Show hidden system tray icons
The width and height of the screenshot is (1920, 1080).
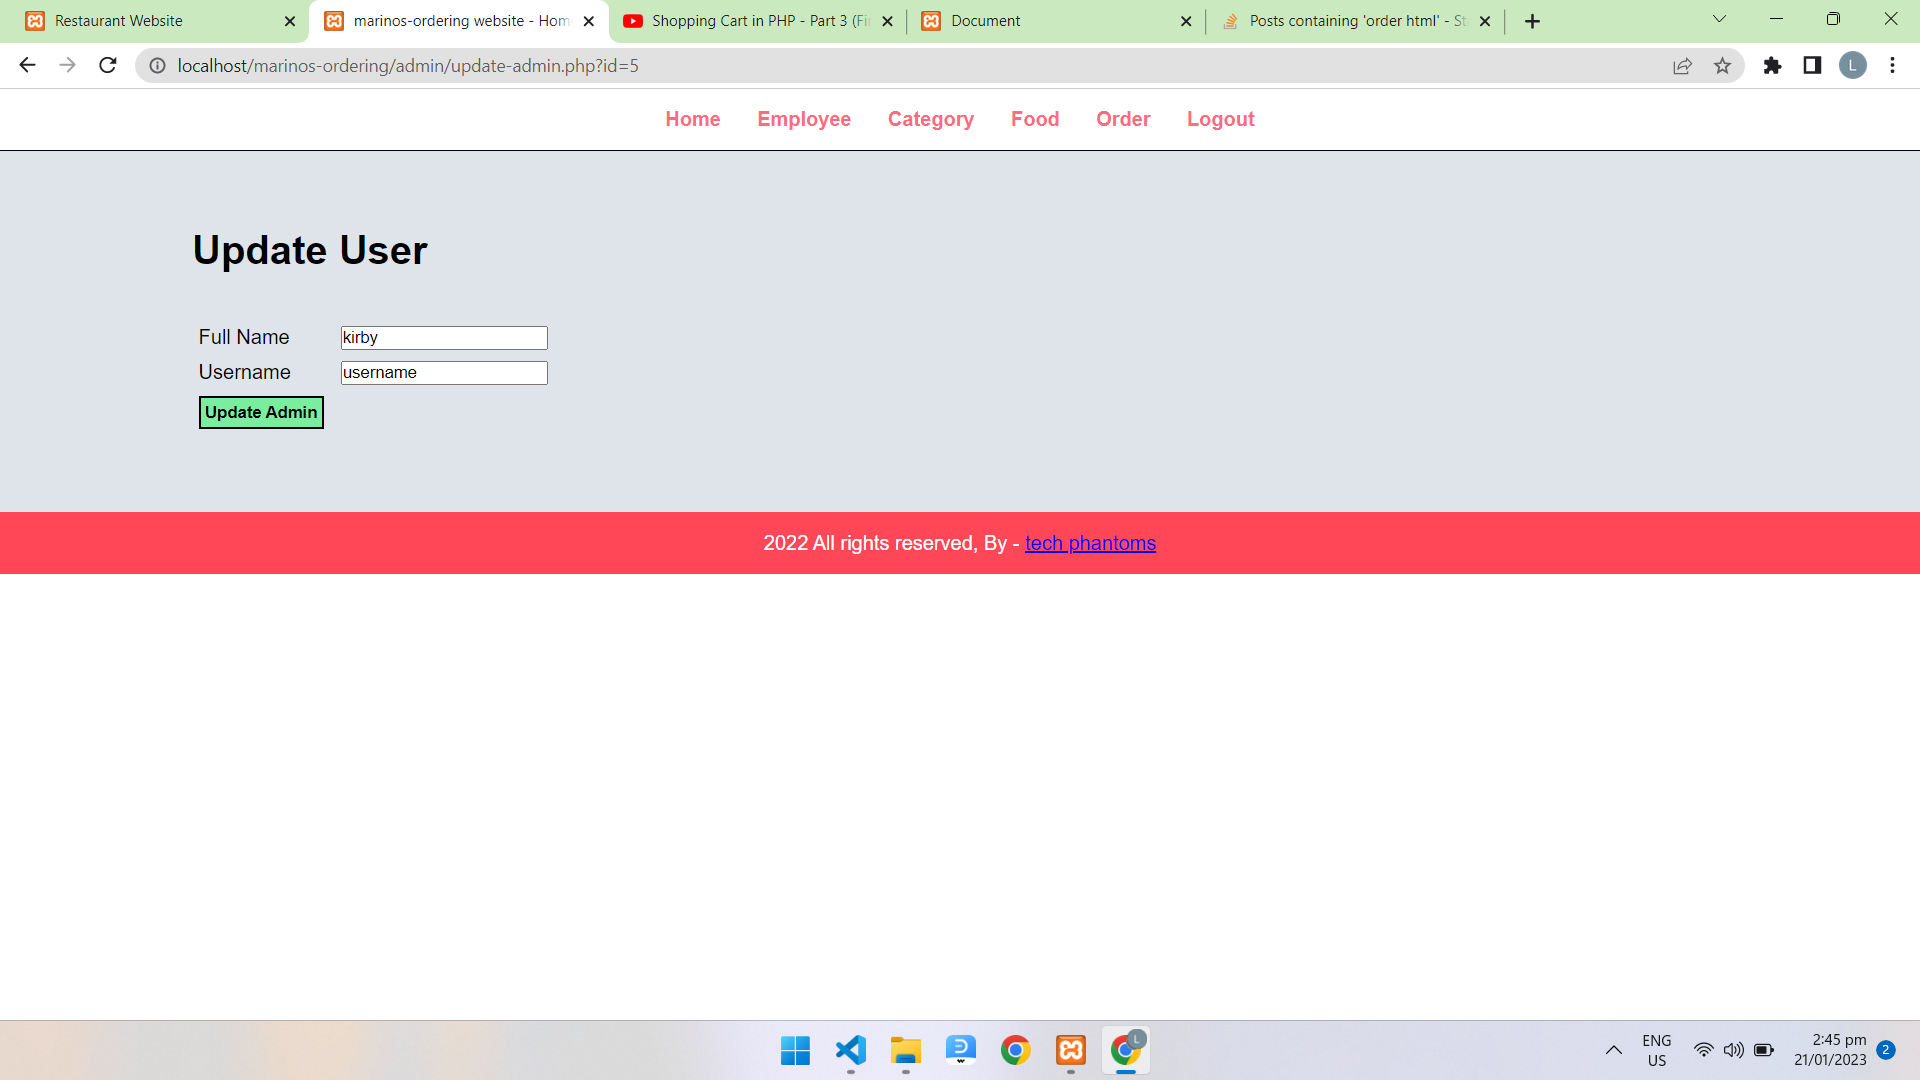tap(1613, 1050)
